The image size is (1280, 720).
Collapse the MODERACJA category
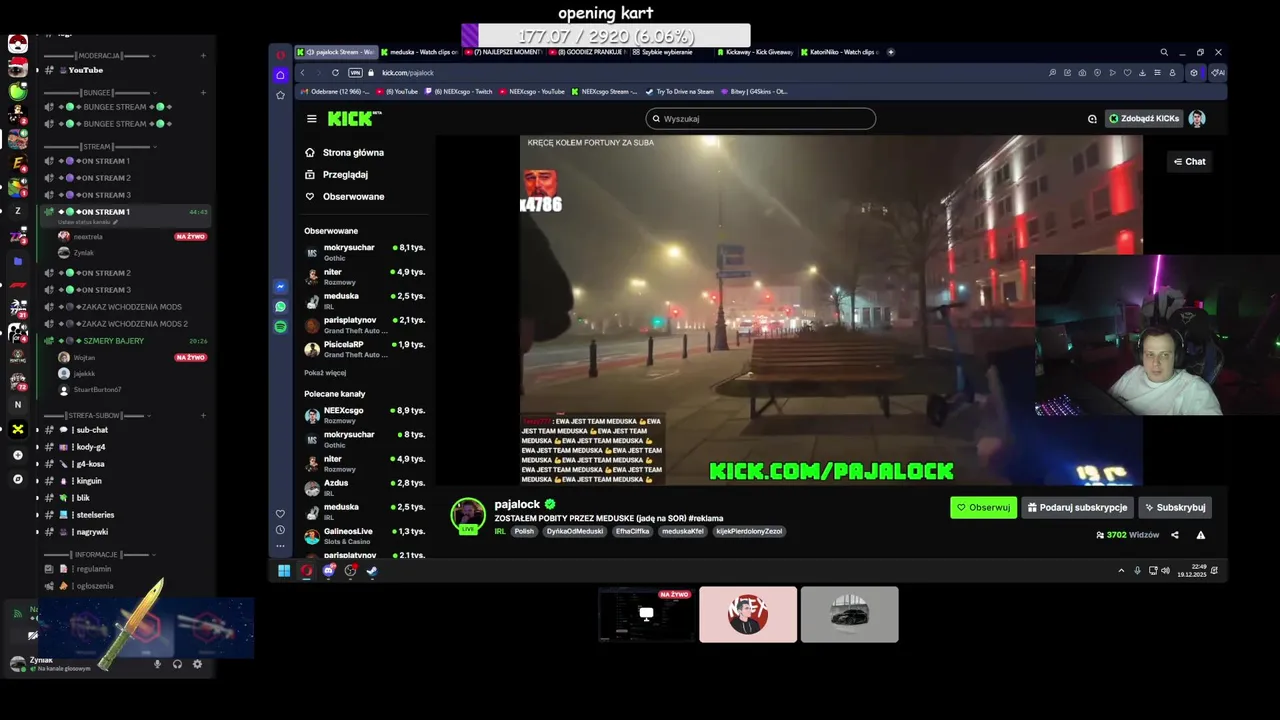[x=100, y=56]
